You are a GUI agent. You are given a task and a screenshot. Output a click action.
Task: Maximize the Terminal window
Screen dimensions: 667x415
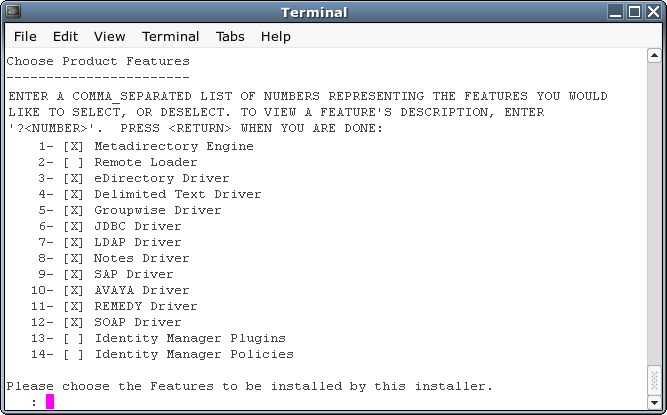(634, 11)
